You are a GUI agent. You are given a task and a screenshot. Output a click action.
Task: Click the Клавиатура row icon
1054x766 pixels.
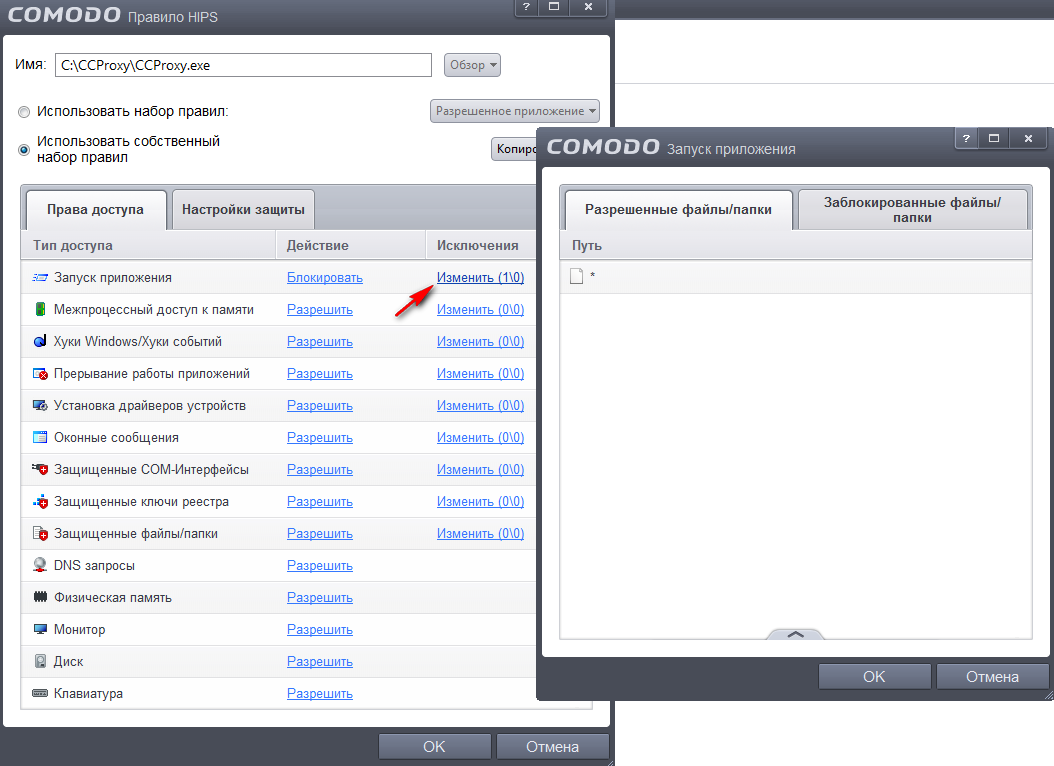[40, 693]
